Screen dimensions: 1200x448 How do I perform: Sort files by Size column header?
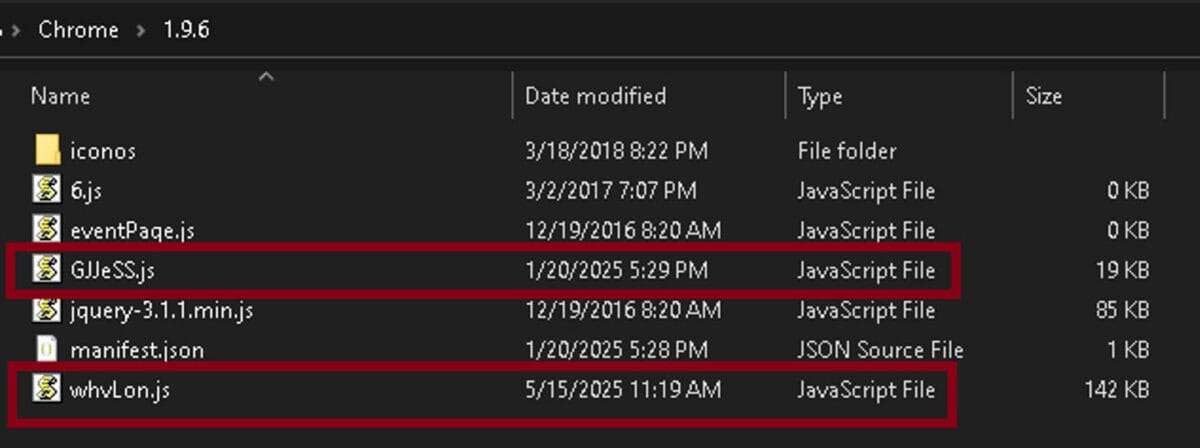(1044, 97)
